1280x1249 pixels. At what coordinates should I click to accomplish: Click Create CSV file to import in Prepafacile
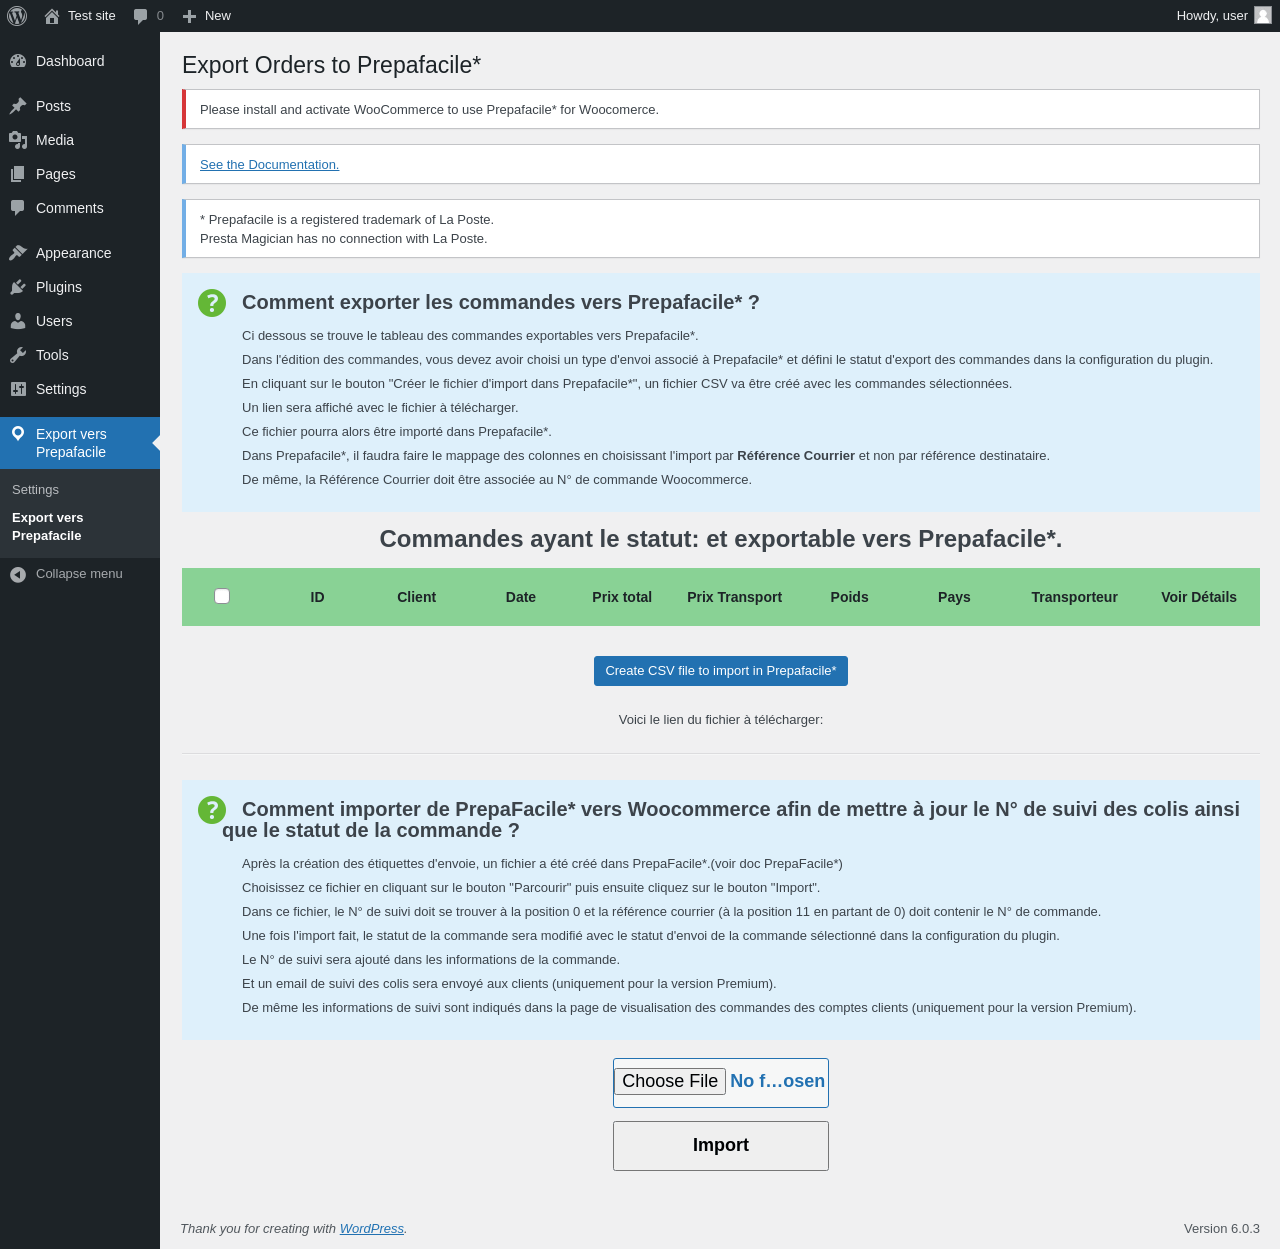(721, 671)
